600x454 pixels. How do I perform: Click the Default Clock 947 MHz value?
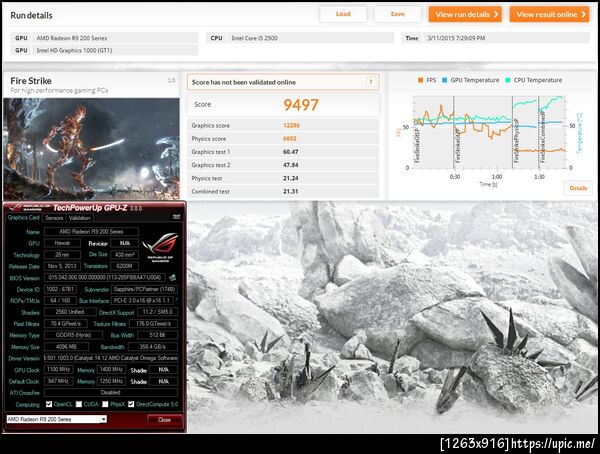[x=59, y=381]
